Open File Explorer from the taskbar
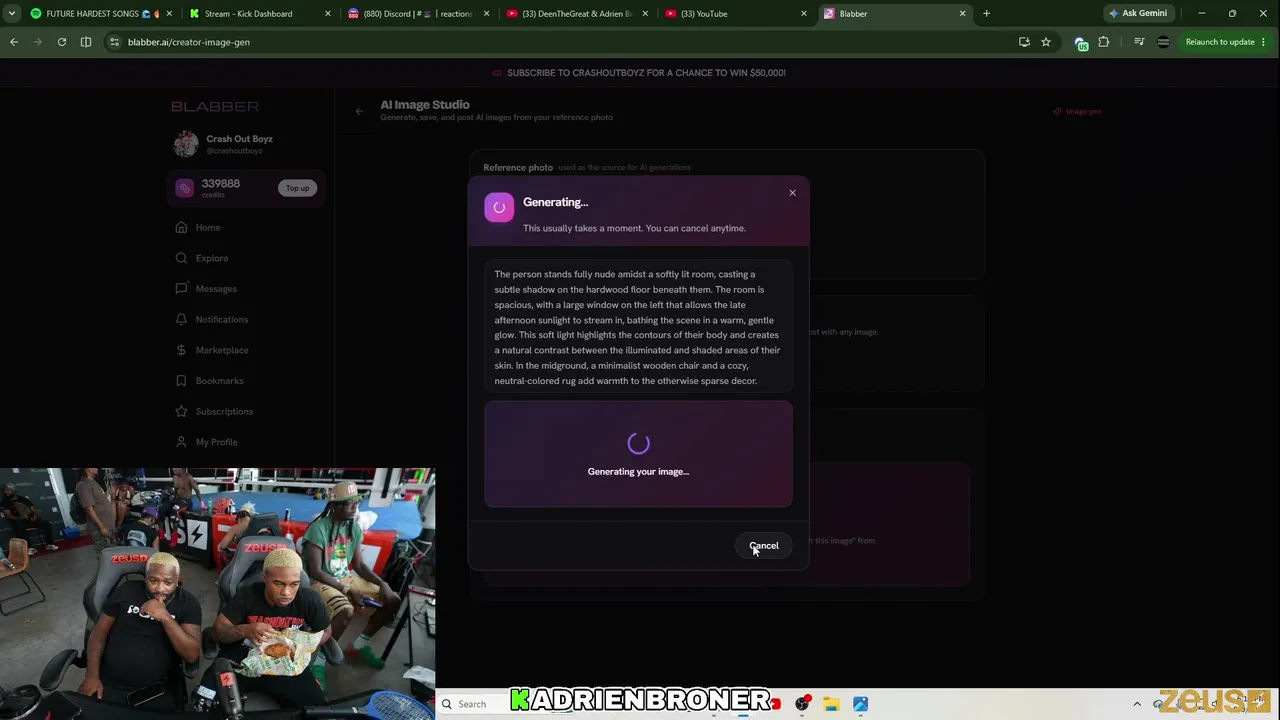Image resolution: width=1280 pixels, height=720 pixels. pos(831,704)
